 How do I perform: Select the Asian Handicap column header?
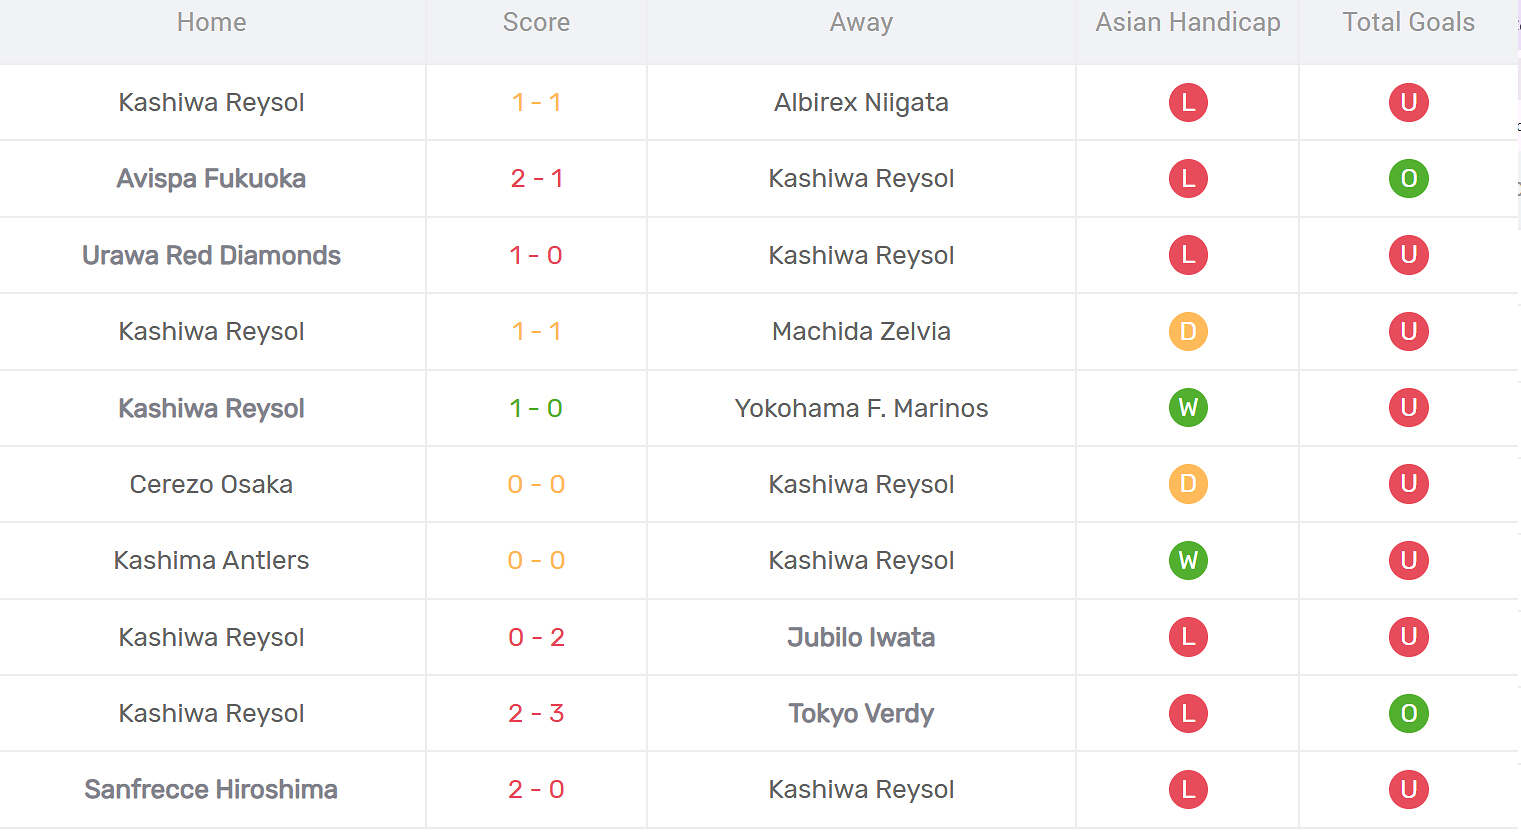(1188, 22)
